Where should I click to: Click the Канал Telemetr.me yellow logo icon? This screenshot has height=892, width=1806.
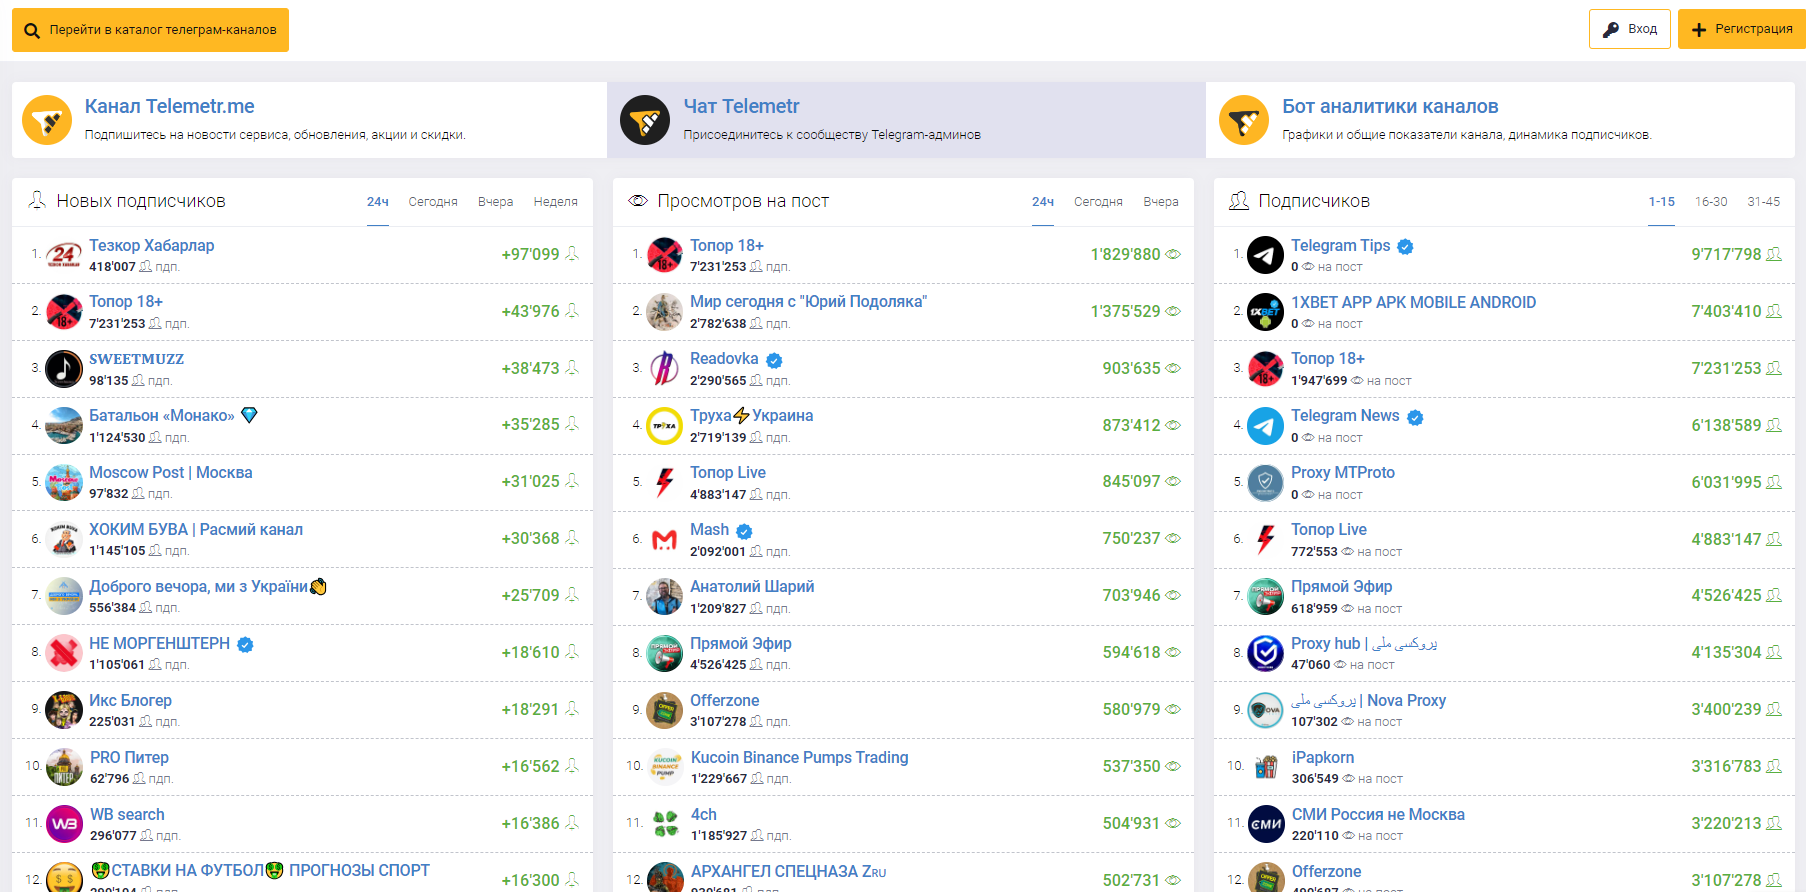[x=47, y=120]
